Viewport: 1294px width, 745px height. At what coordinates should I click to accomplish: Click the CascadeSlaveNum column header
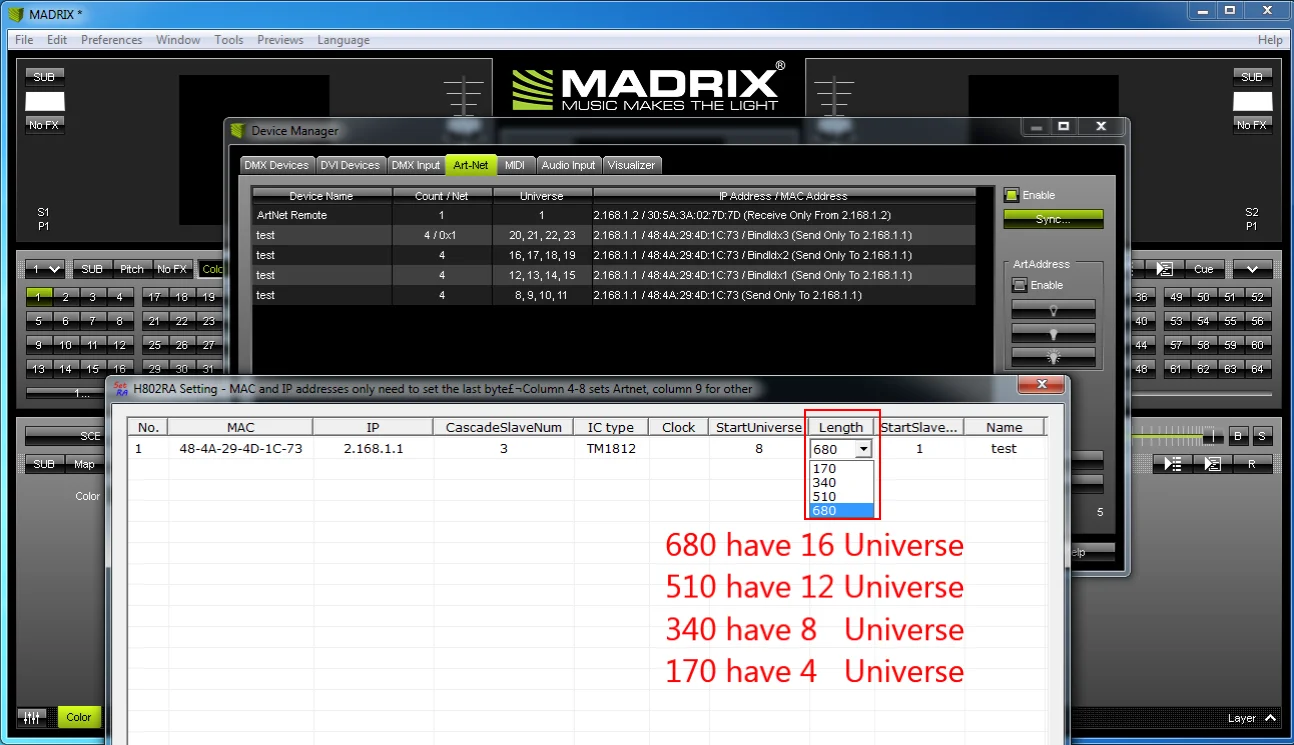point(504,427)
